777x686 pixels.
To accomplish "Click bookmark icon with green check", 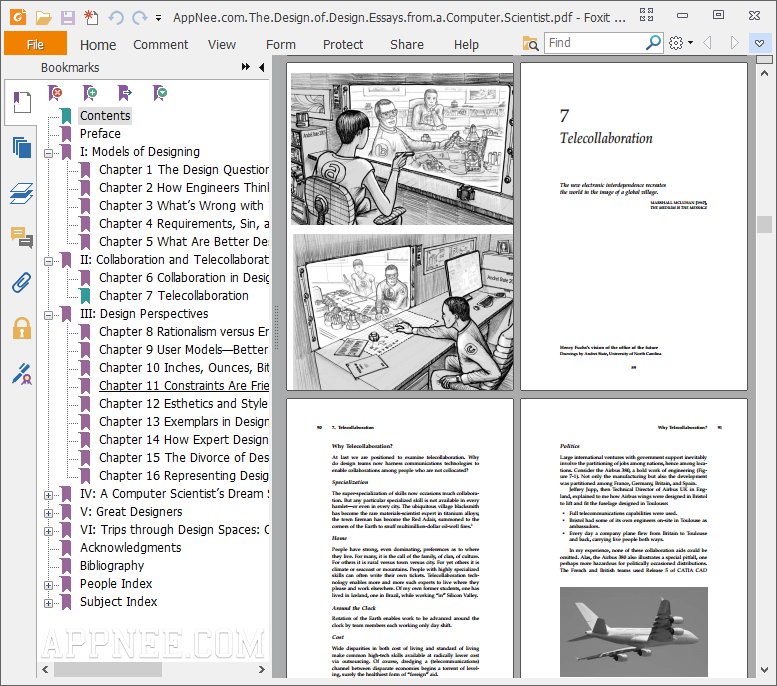I will [x=160, y=93].
